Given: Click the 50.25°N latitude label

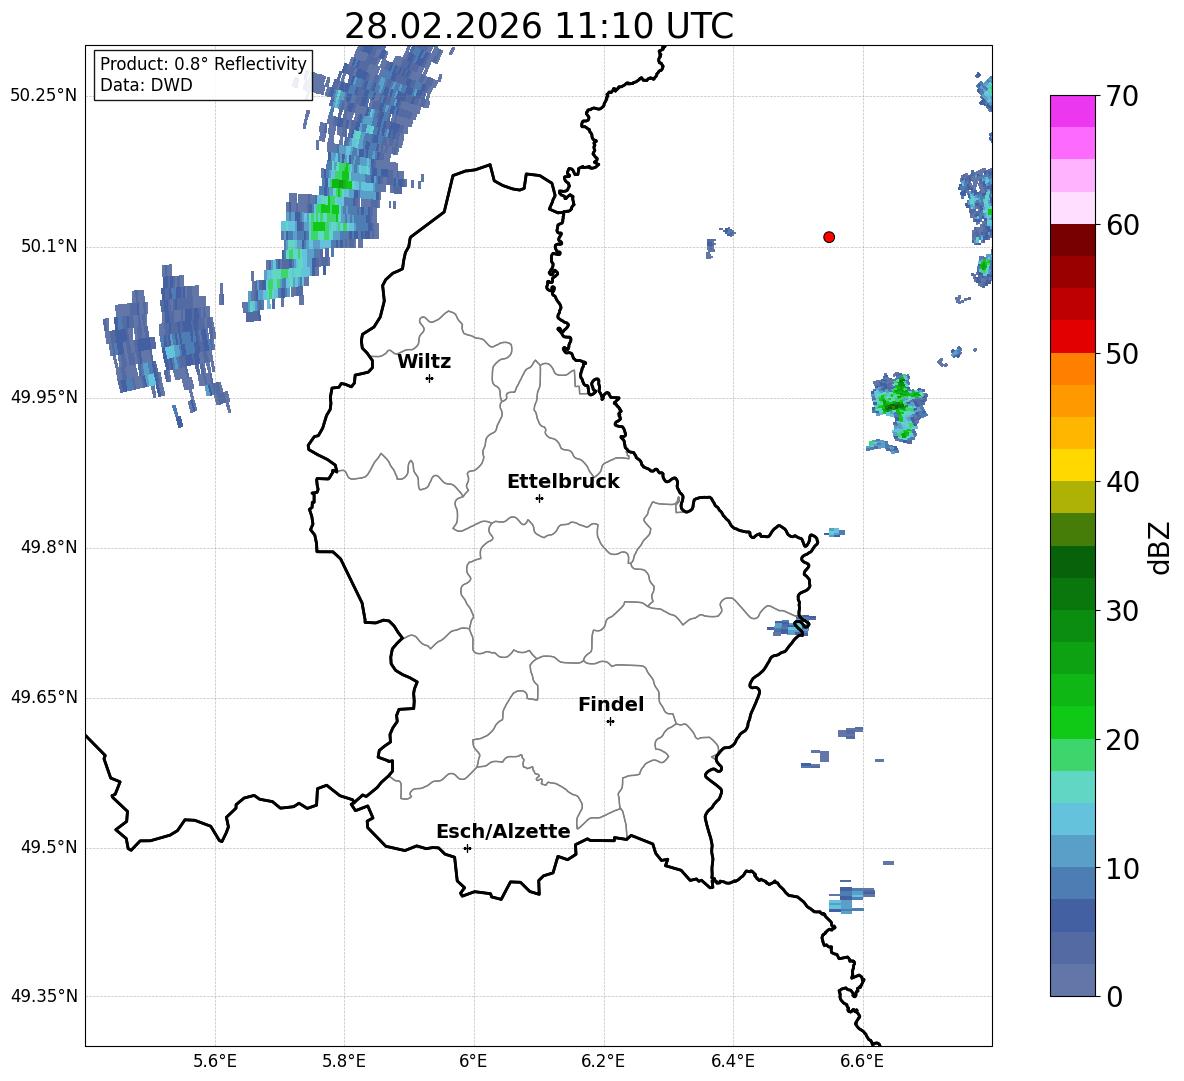Looking at the screenshot, I should tap(44, 96).
